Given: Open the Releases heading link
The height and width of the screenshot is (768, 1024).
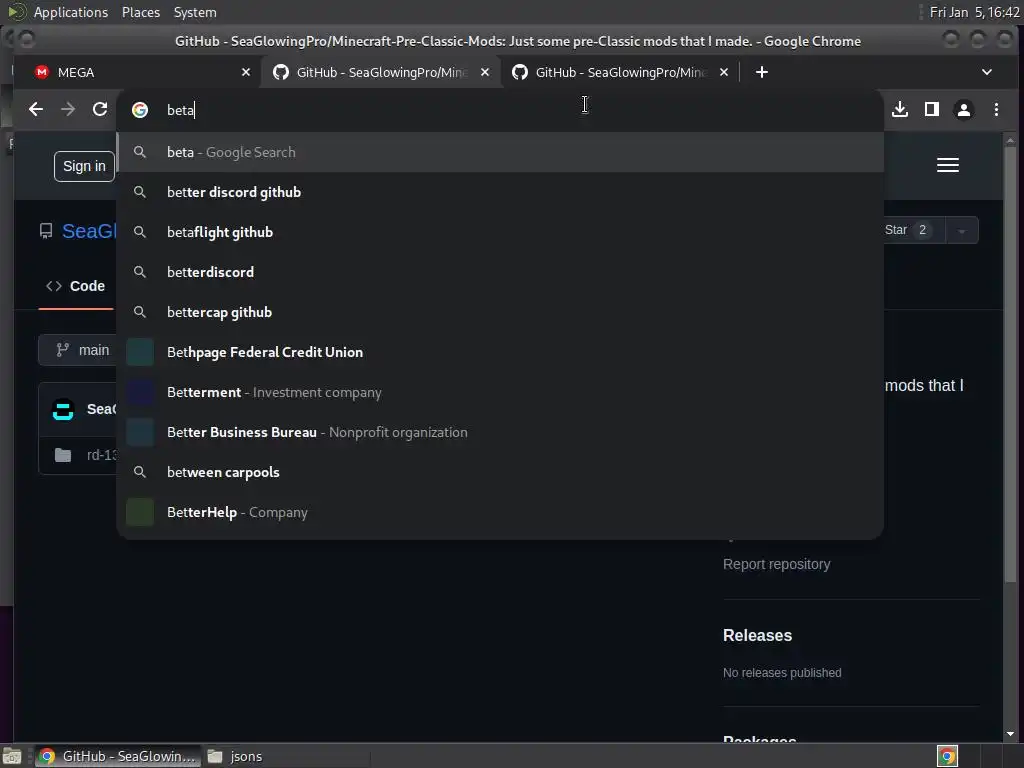Looking at the screenshot, I should (758, 635).
